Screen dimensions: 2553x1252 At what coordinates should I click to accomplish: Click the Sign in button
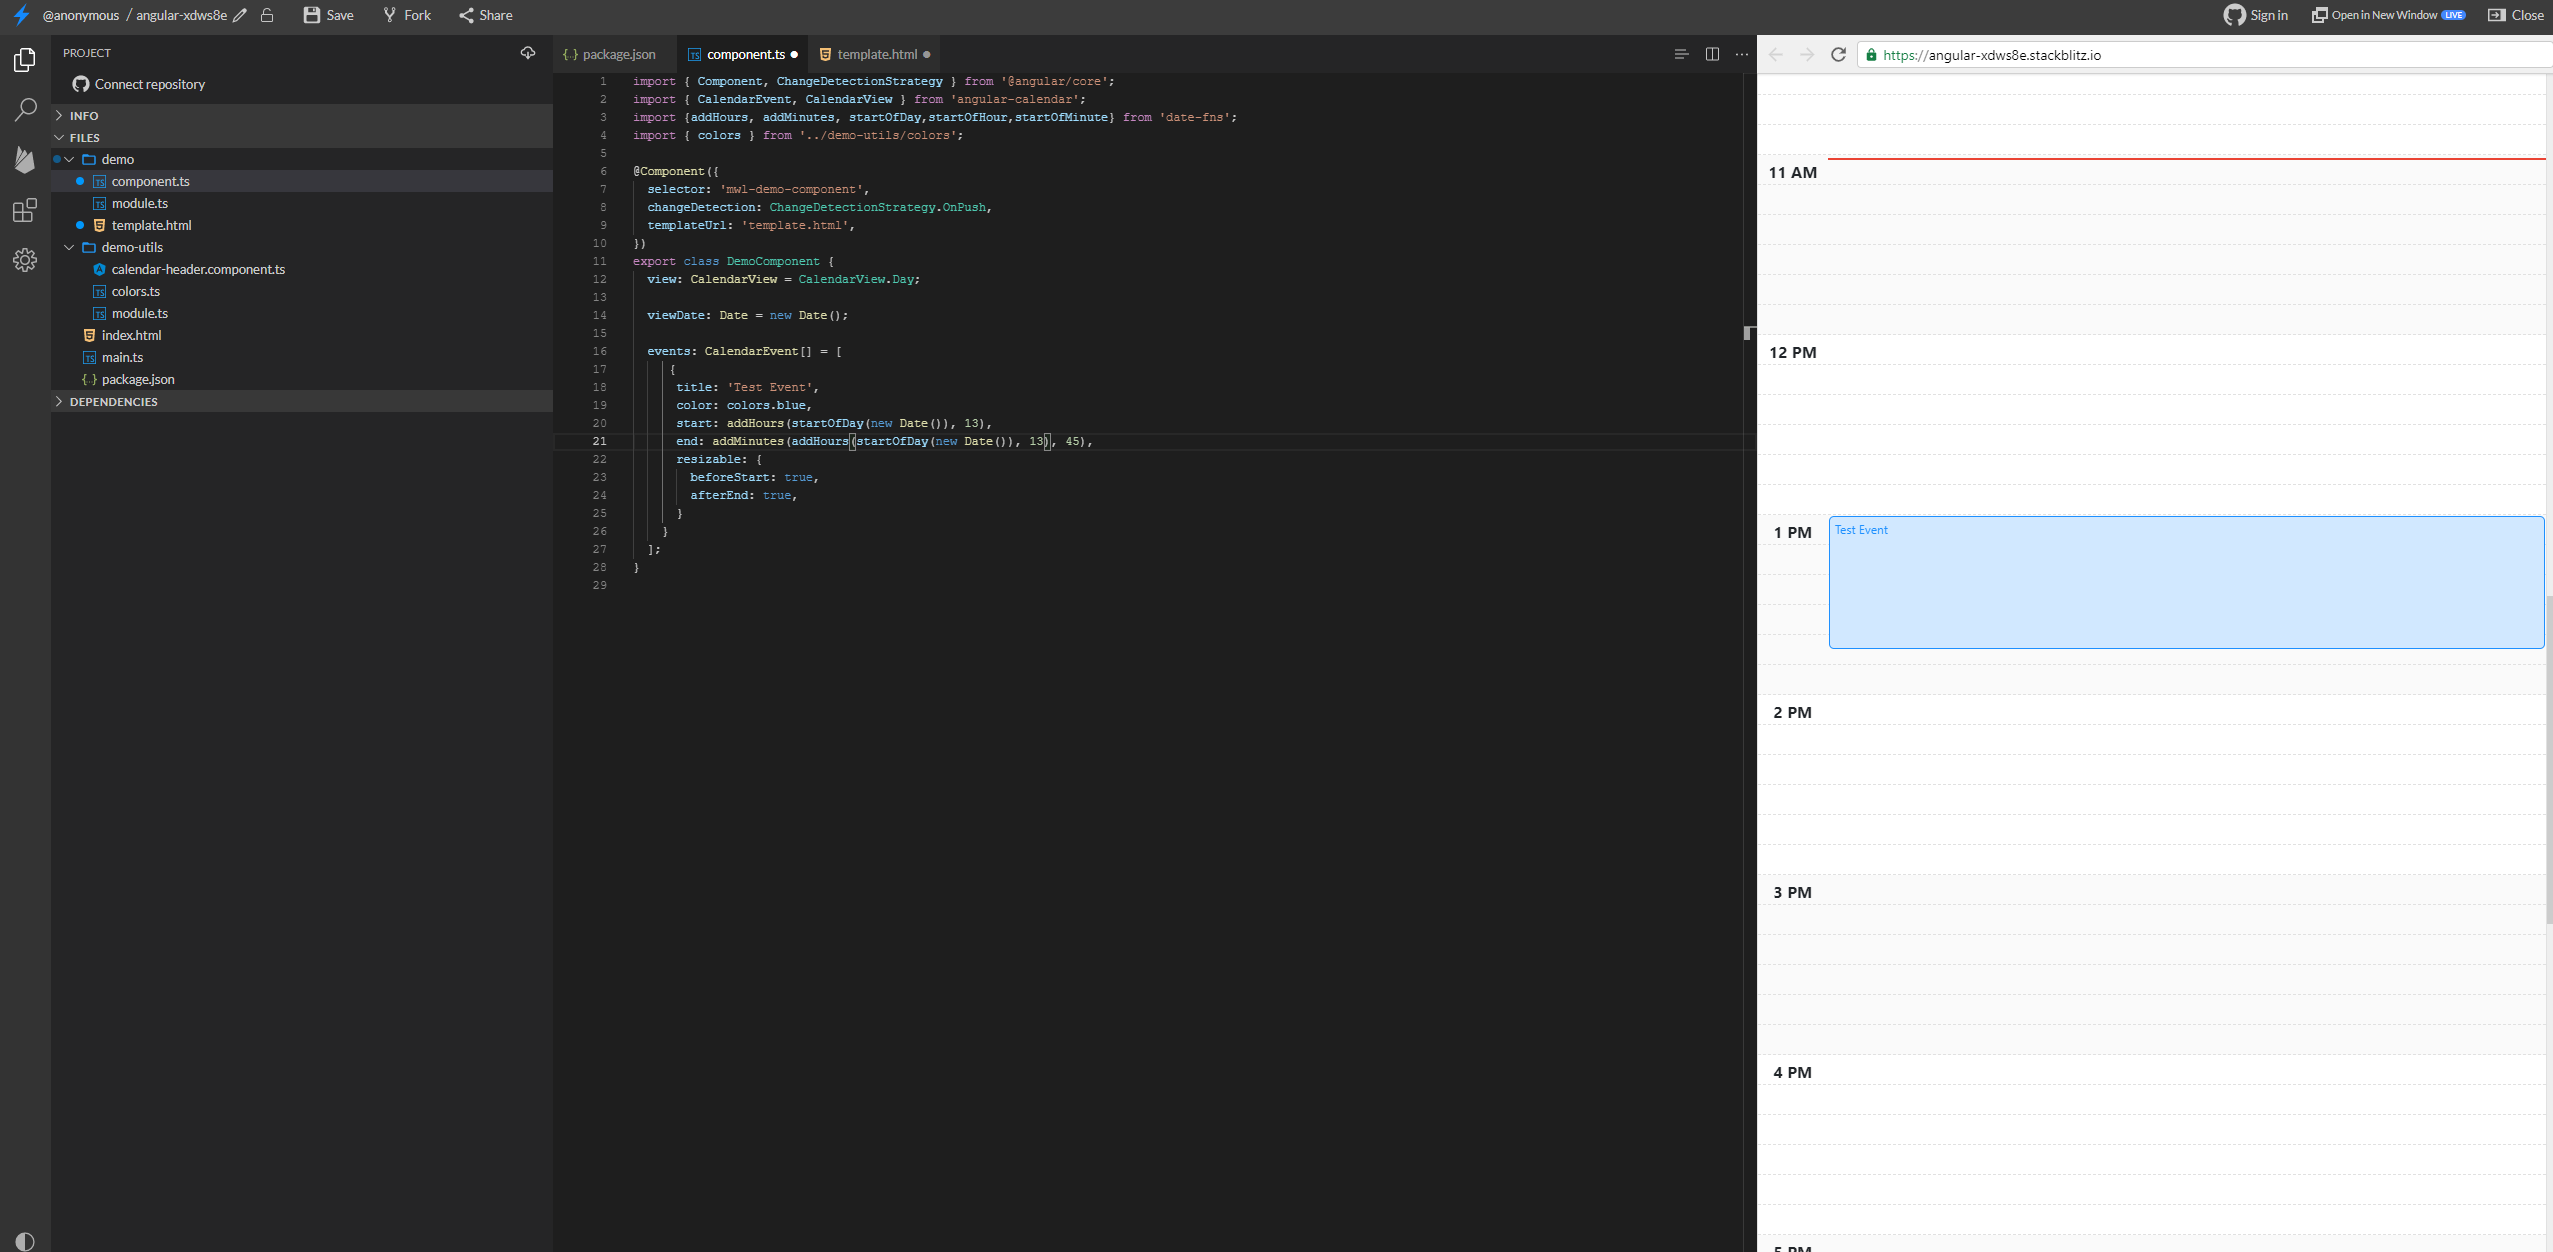2255,15
